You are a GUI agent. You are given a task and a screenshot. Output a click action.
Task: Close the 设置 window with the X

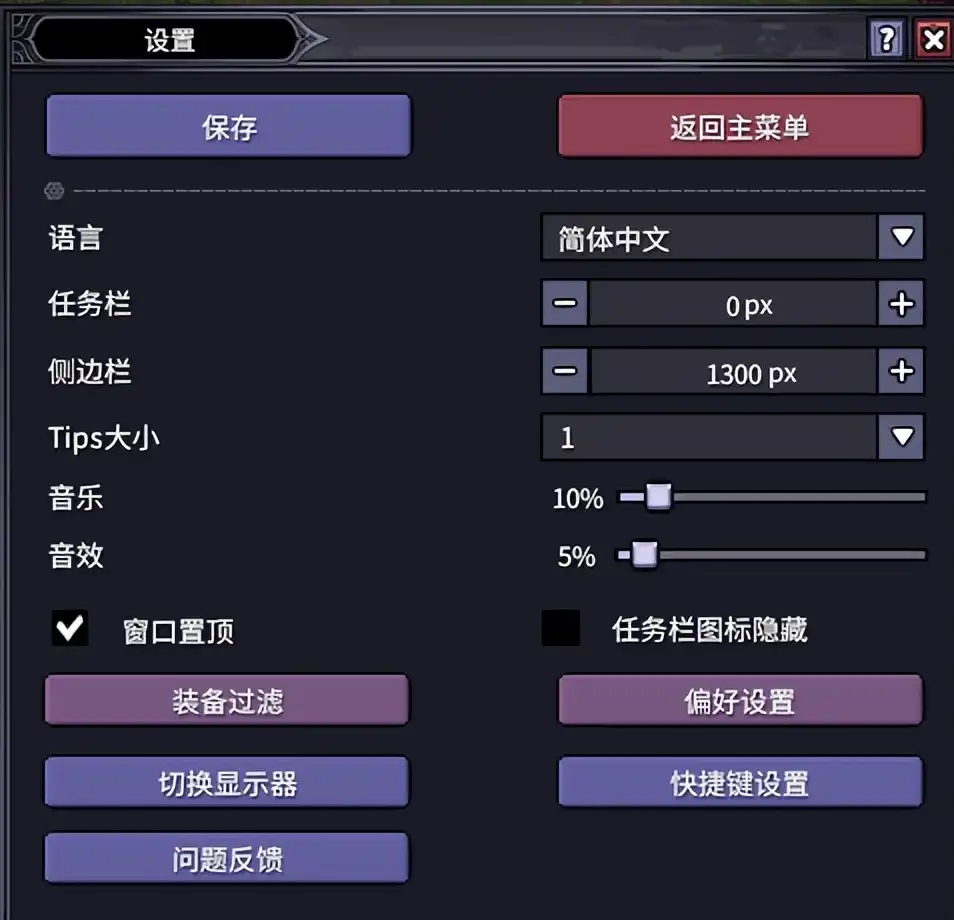click(933, 40)
